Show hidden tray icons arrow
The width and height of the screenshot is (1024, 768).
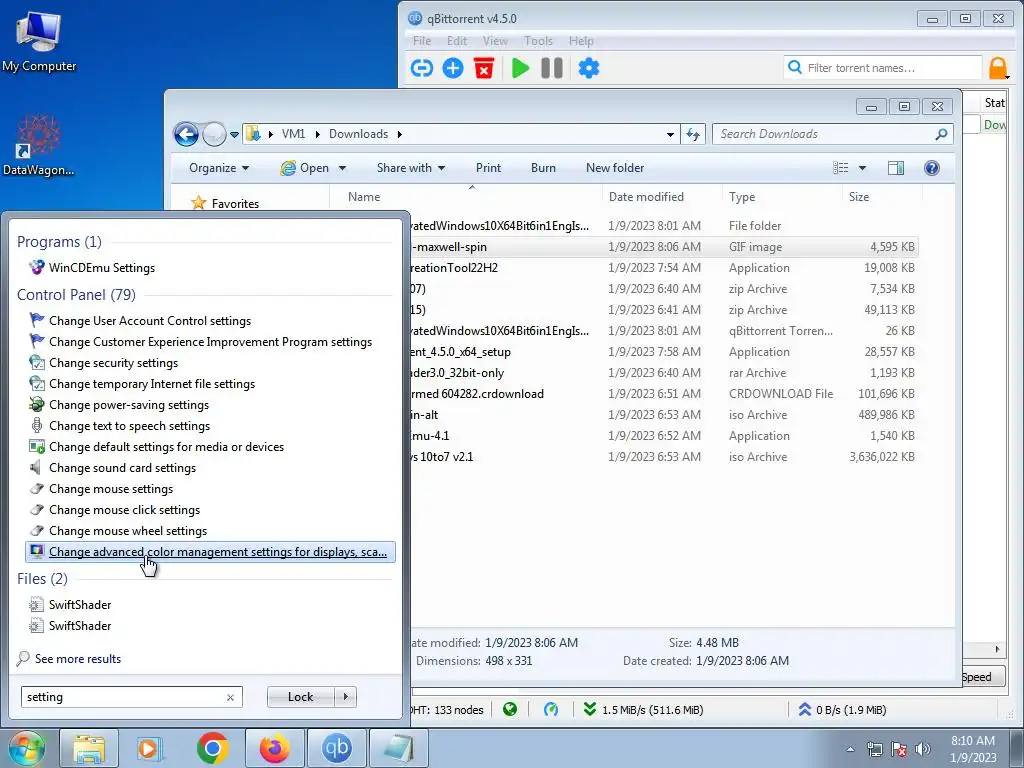tap(850, 749)
